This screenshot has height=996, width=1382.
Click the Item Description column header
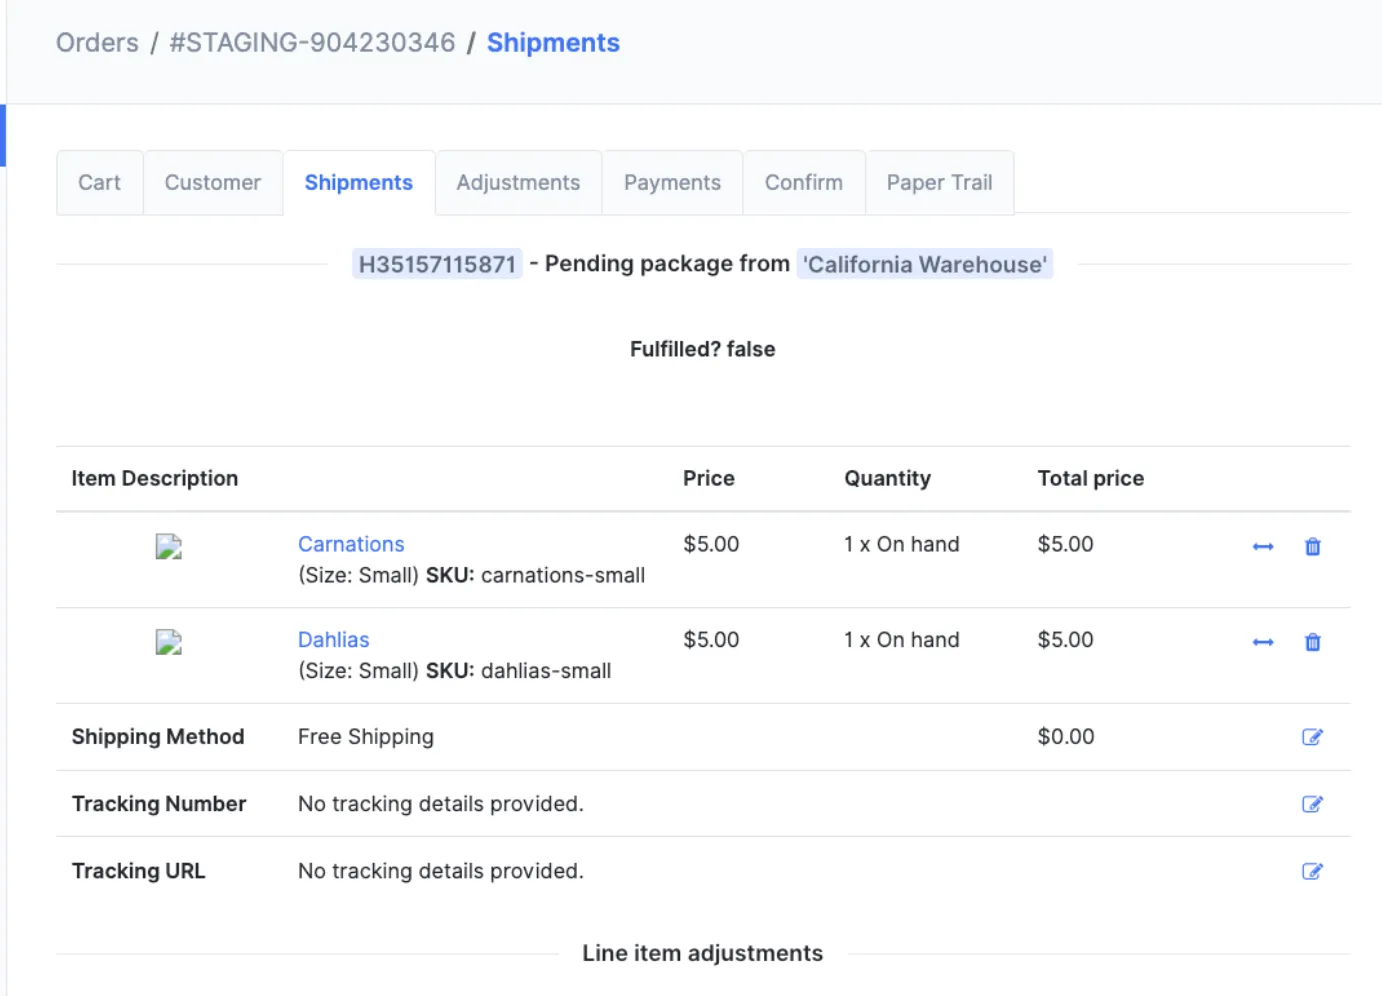(155, 479)
